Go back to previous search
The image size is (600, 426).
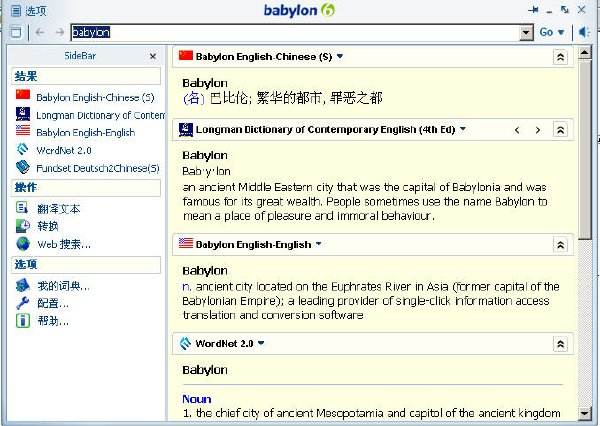click(40, 33)
